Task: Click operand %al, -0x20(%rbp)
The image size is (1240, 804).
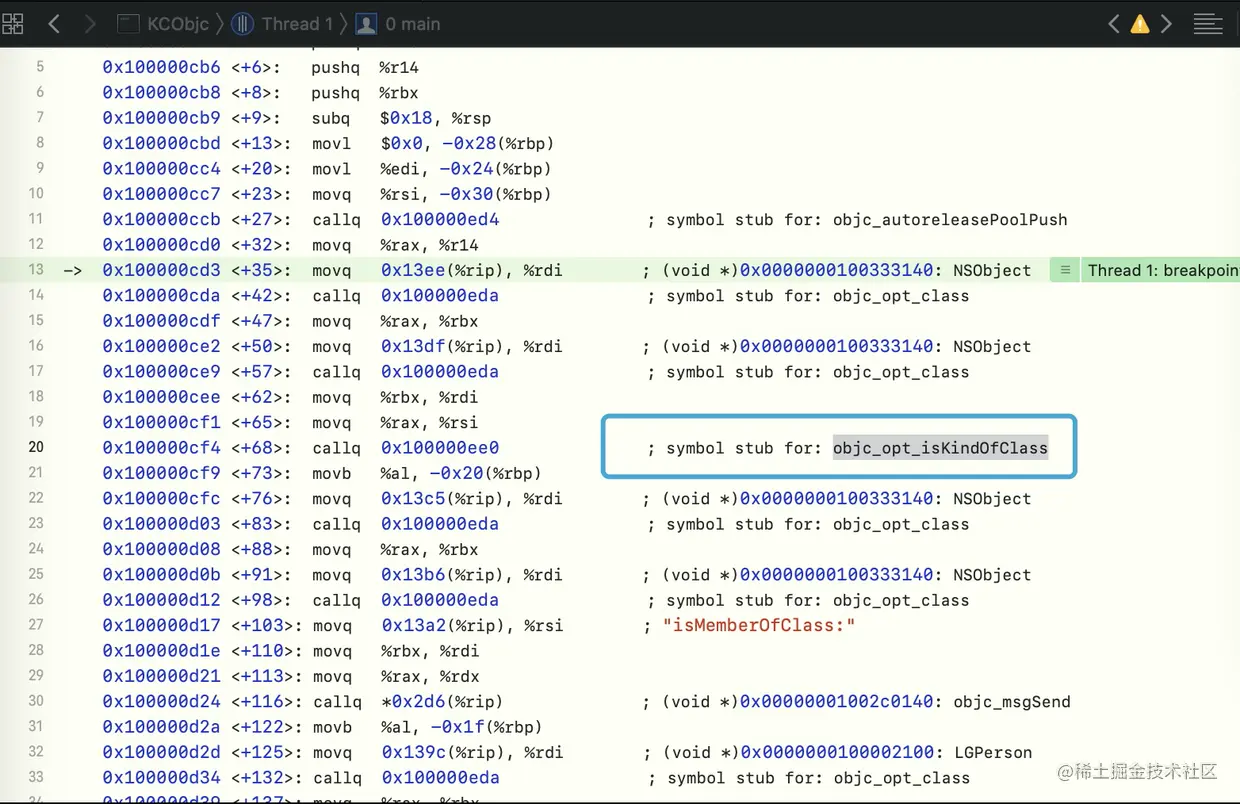Action: [x=461, y=473]
